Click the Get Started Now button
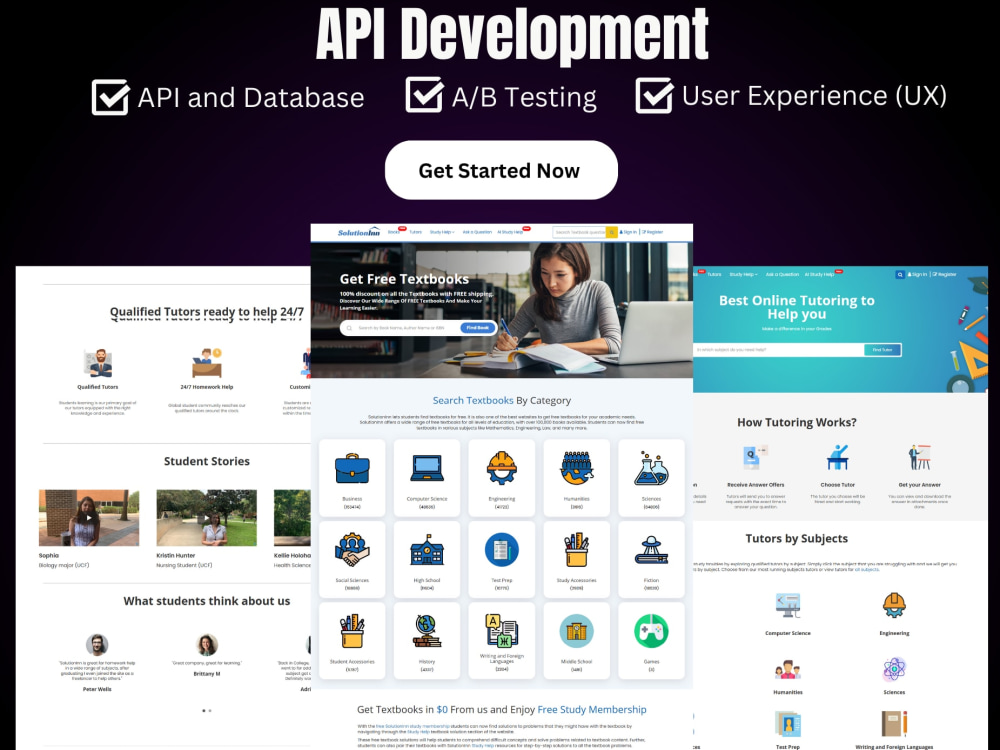 point(501,170)
